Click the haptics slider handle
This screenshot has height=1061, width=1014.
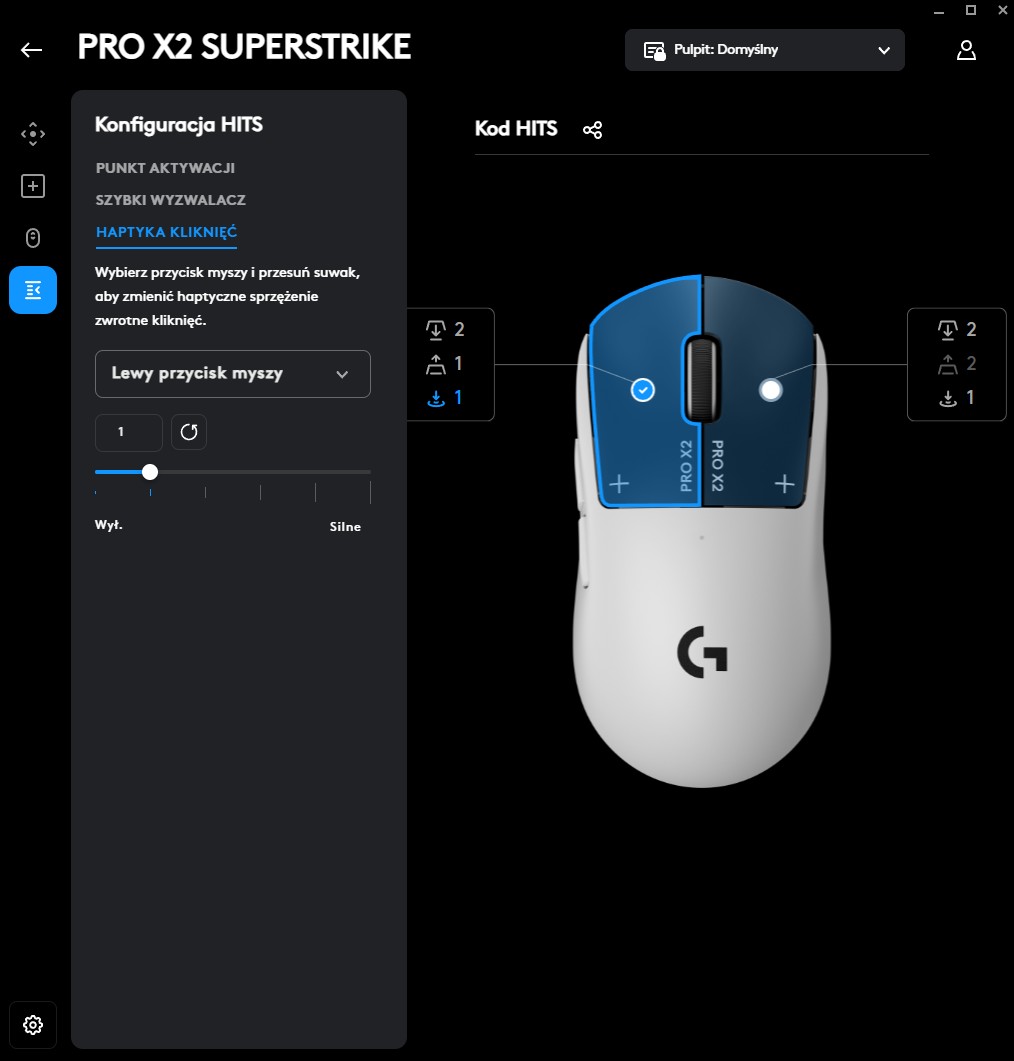click(x=150, y=472)
